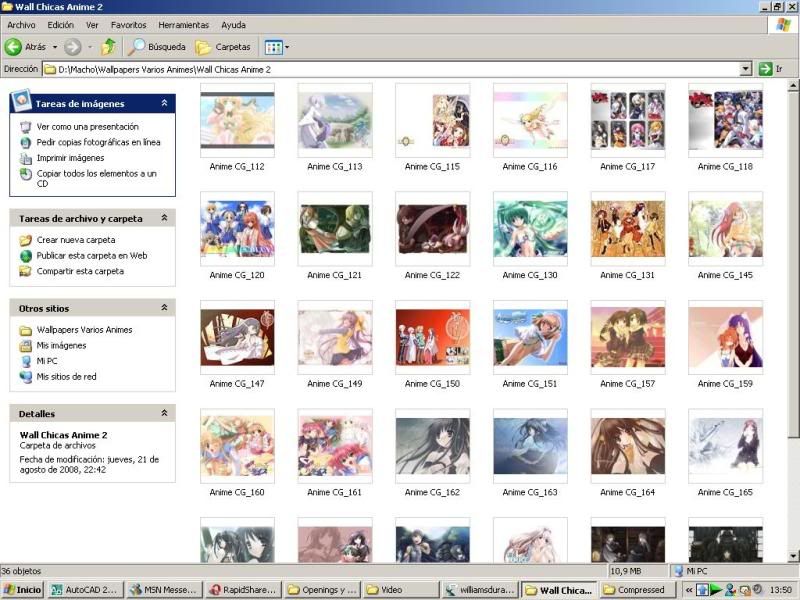800x600 pixels.
Task: Select thumbnail Anime CG_151
Action: click(x=530, y=337)
